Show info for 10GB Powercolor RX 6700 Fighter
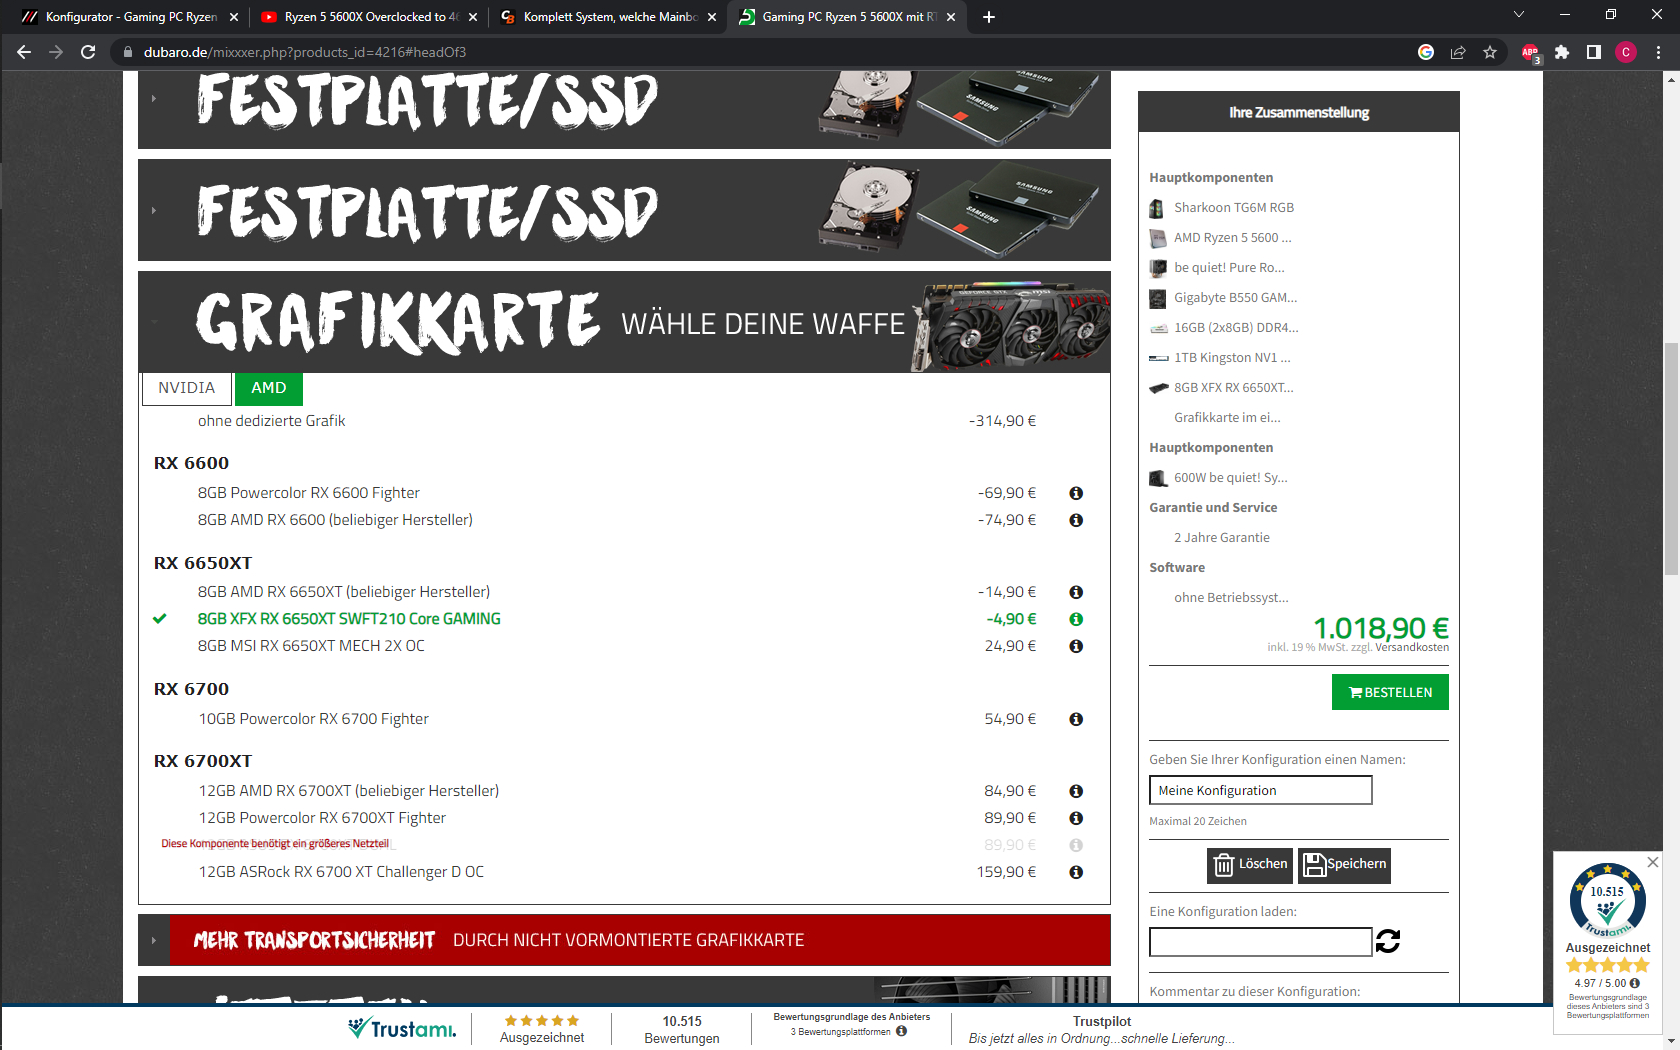 (1076, 719)
